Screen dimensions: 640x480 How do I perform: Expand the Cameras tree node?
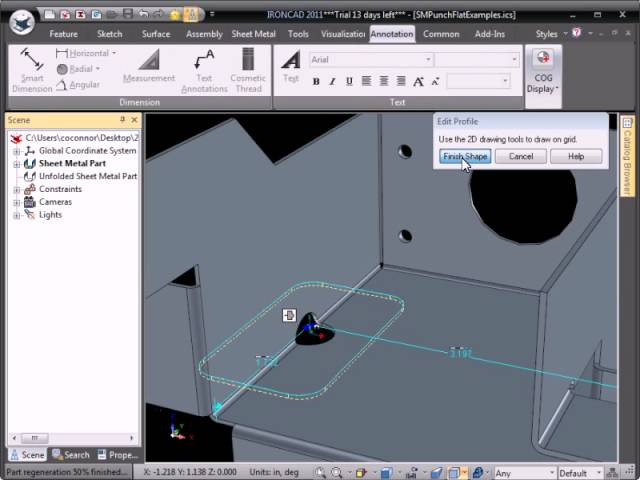pos(16,202)
